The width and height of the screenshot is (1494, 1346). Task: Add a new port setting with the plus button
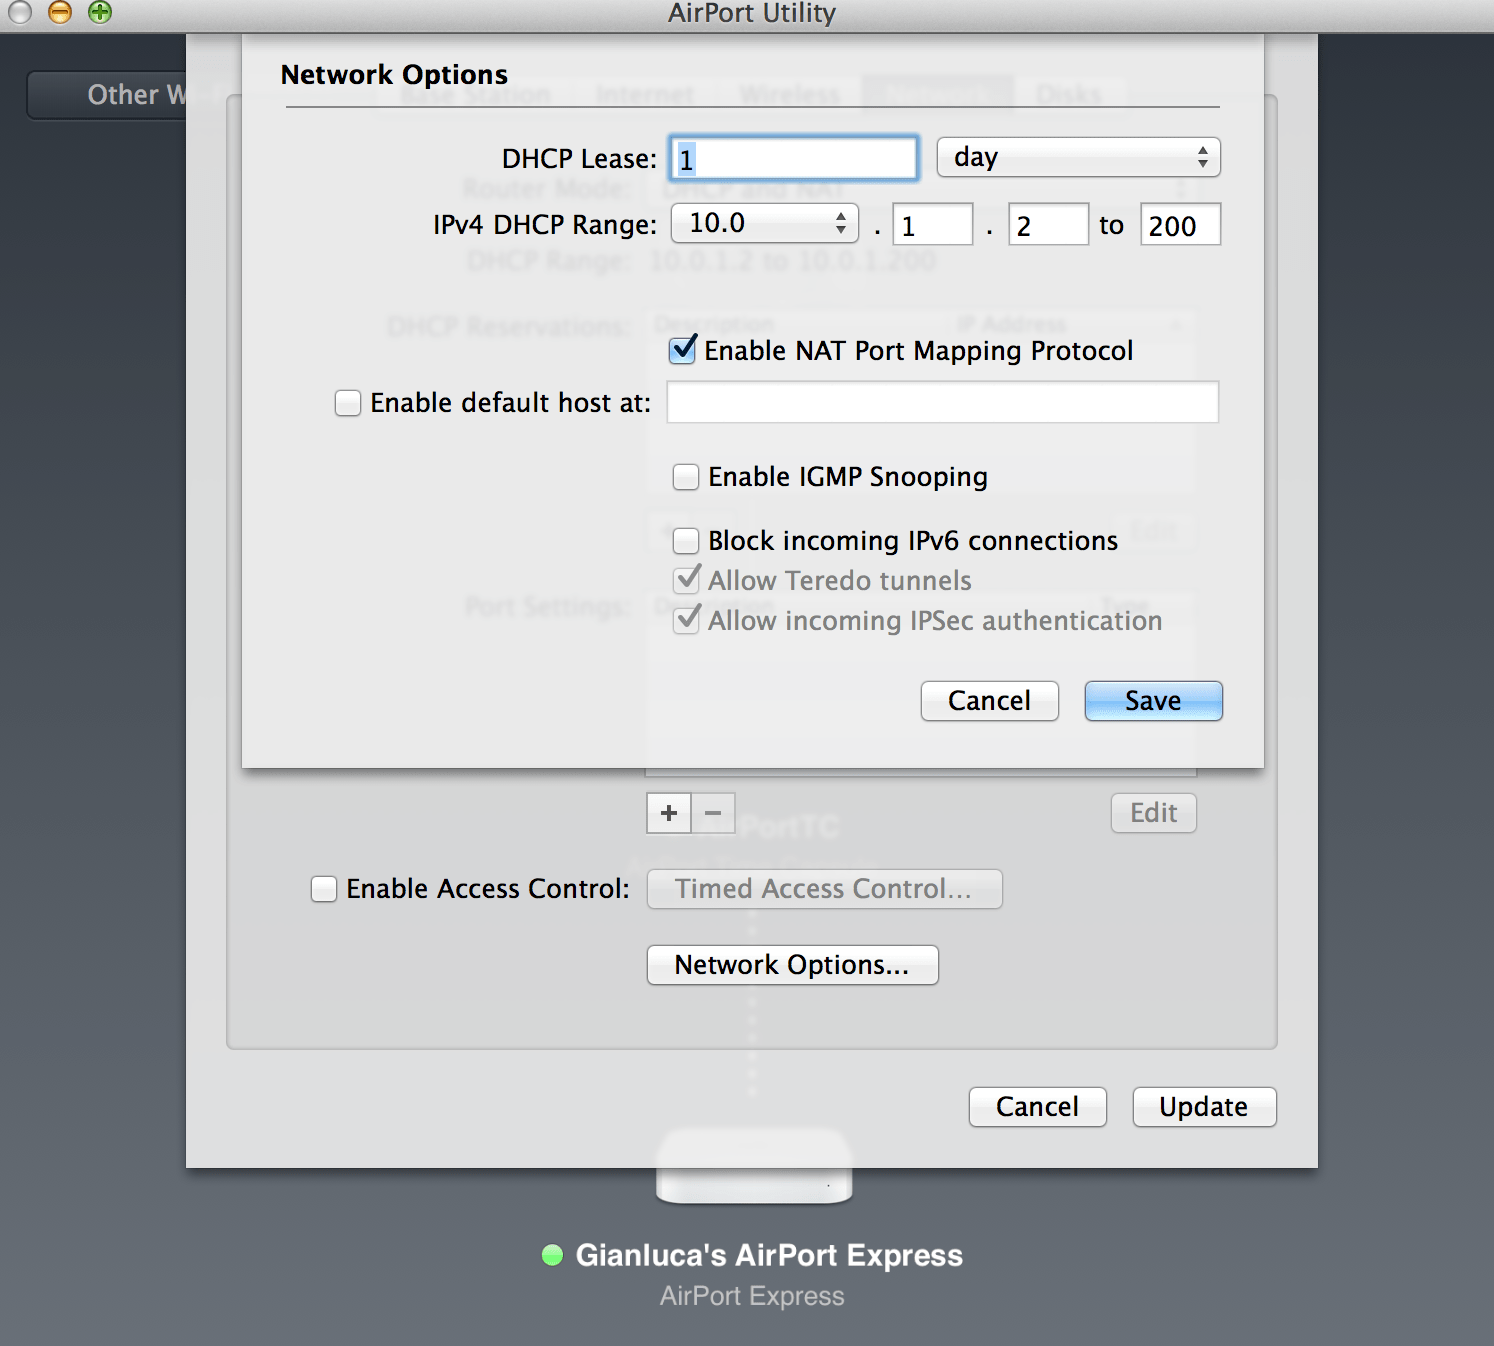[668, 813]
